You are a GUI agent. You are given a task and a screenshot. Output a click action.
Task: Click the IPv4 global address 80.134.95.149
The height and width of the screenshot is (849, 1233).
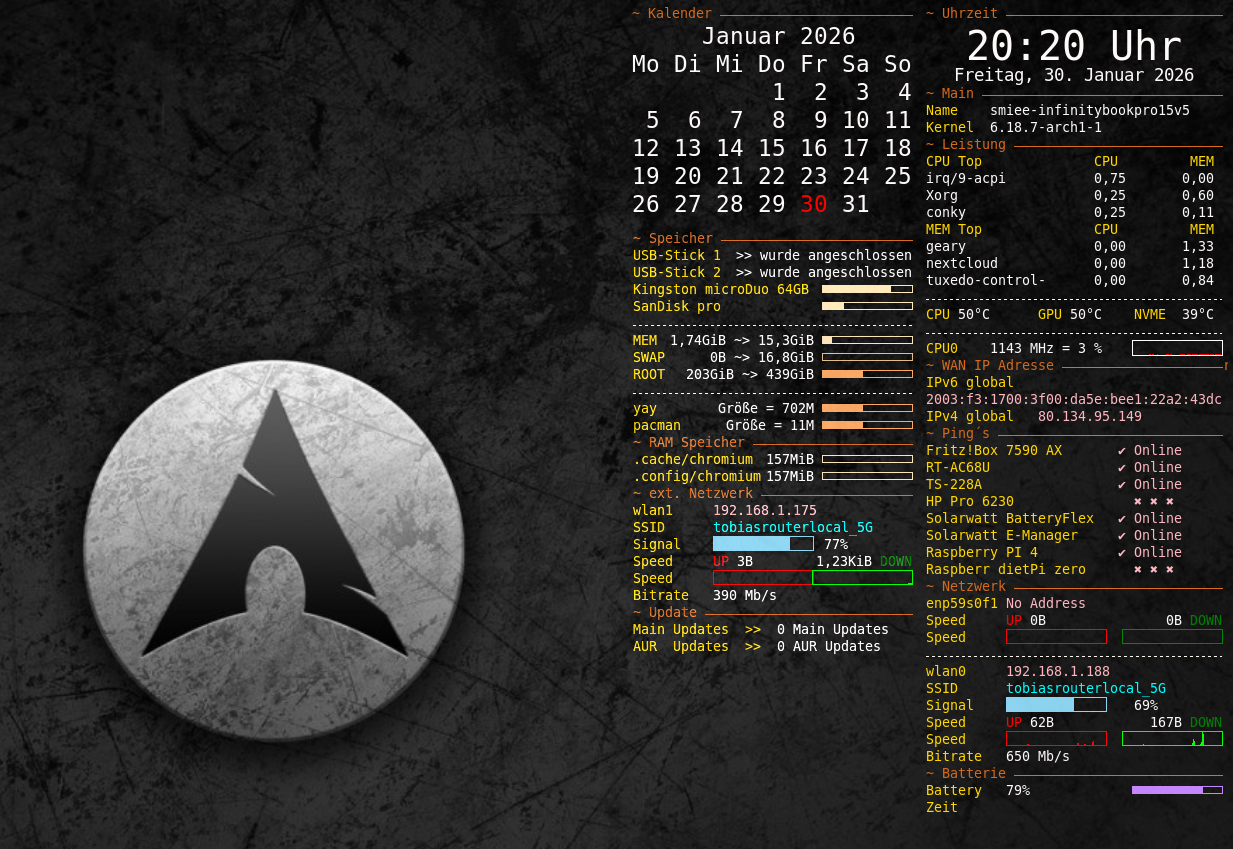tap(1089, 416)
